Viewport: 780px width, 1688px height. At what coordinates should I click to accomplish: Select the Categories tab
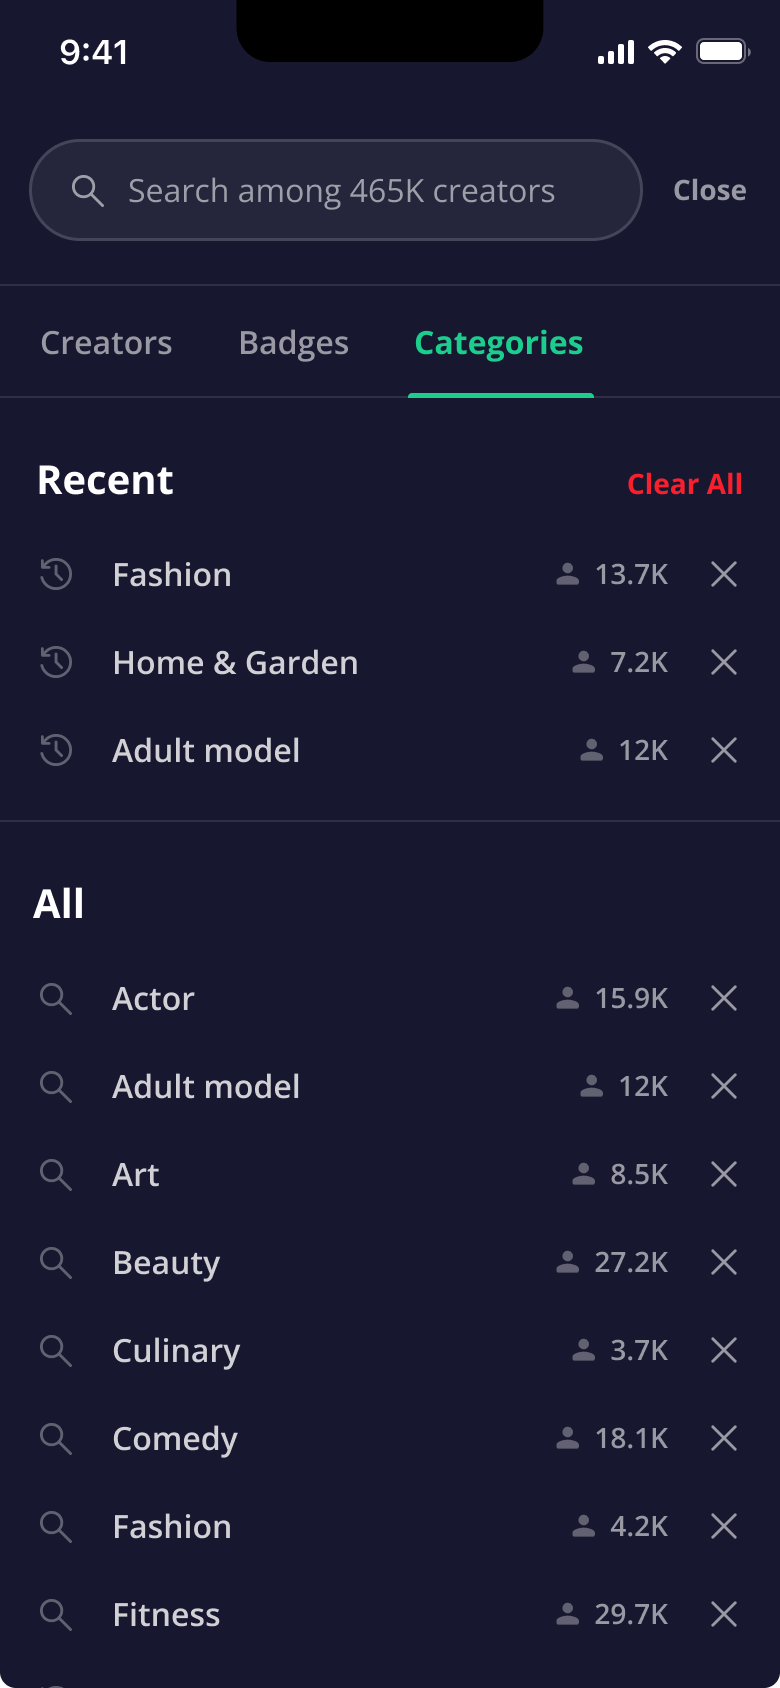(499, 343)
